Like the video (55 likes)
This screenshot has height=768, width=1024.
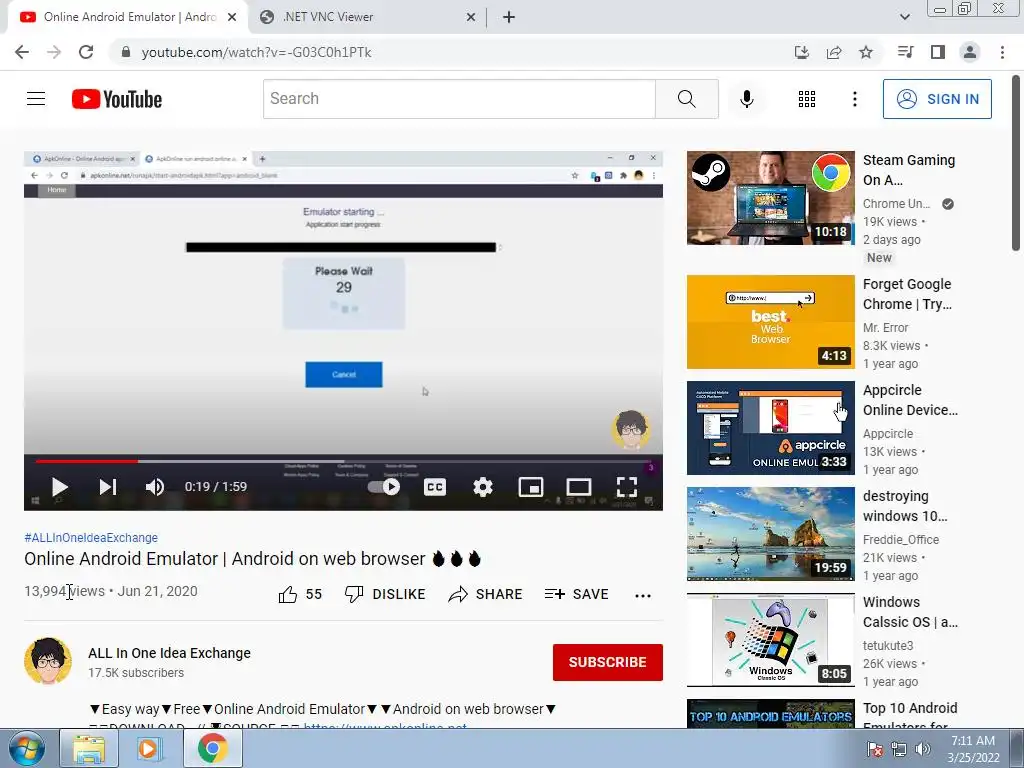point(300,594)
